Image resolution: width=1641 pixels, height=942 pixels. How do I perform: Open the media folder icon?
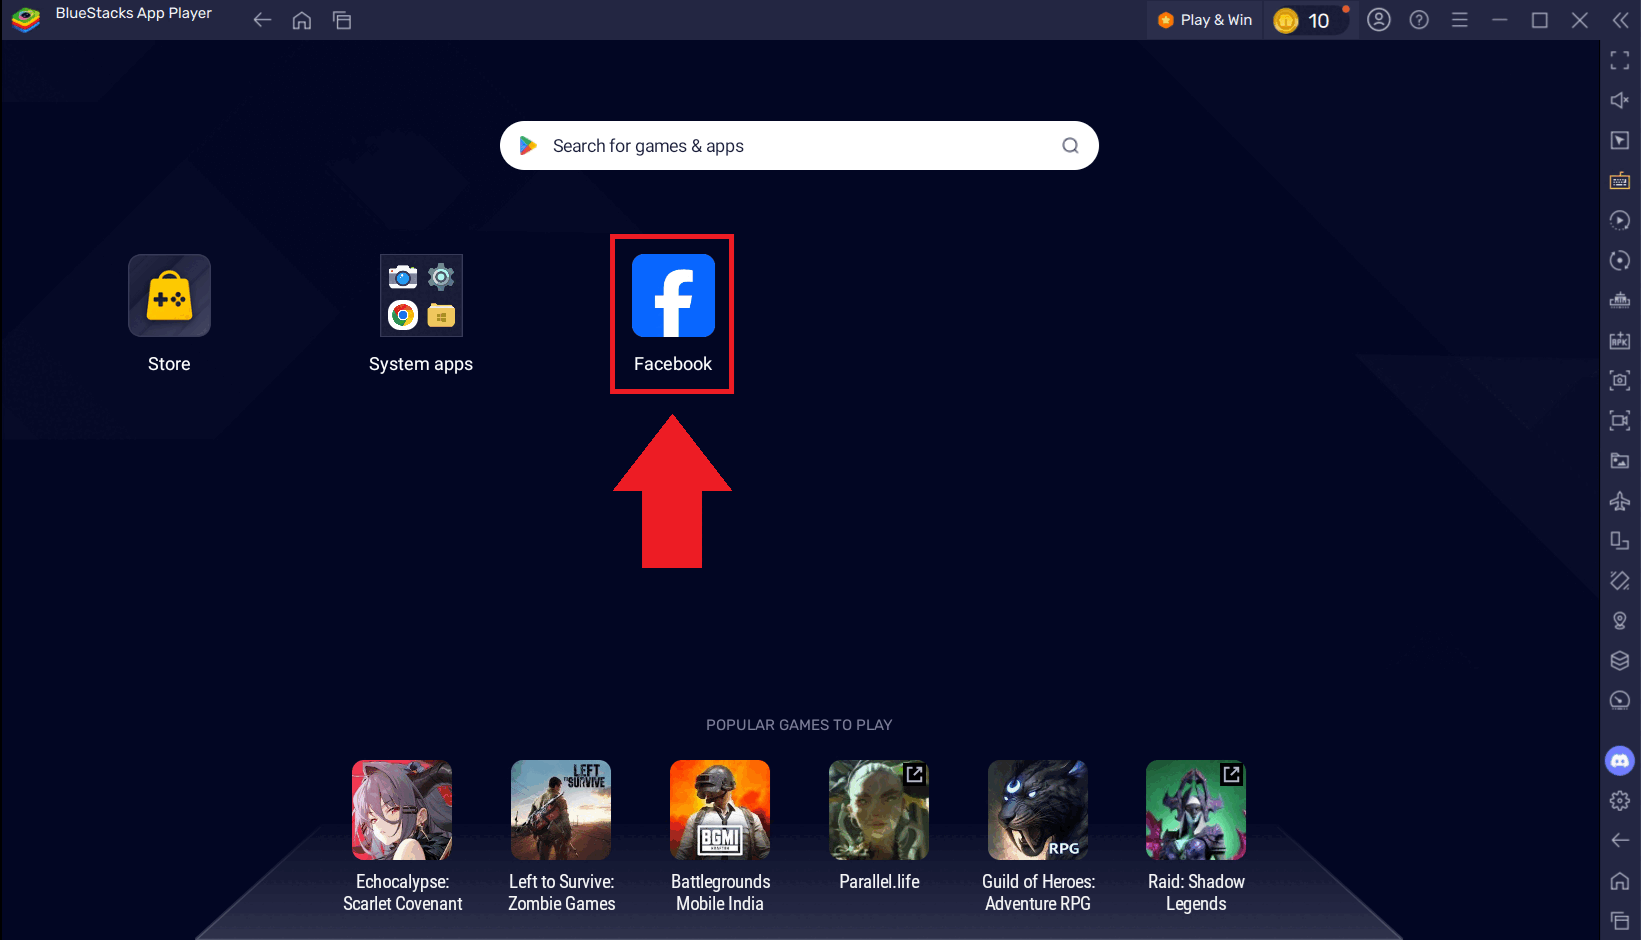[x=1620, y=460]
